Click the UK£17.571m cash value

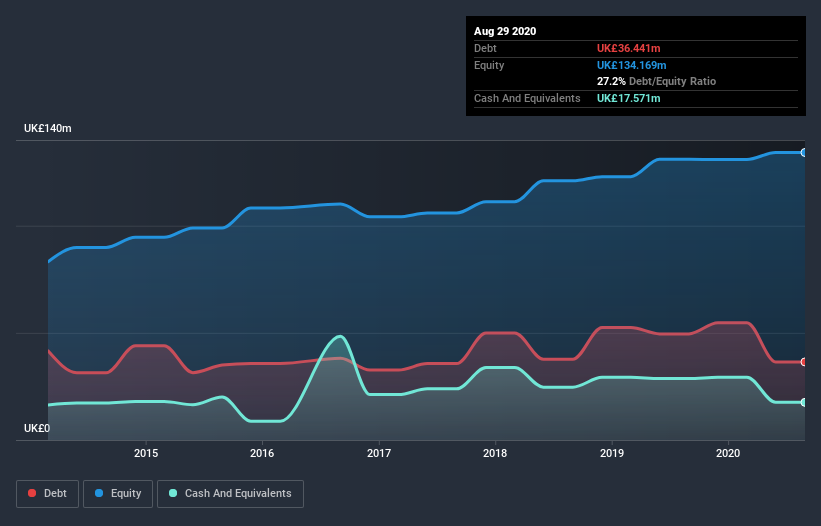pyautogui.click(x=628, y=98)
